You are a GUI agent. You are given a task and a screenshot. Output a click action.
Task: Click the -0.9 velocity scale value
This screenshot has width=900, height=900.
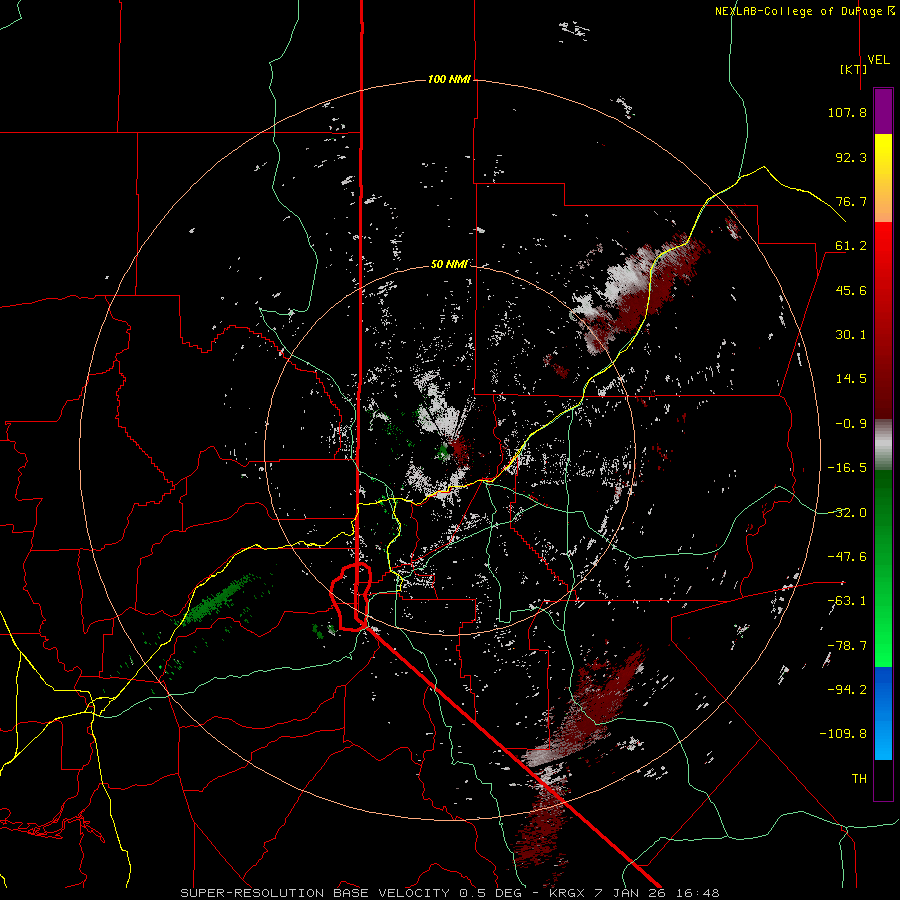[x=851, y=424]
